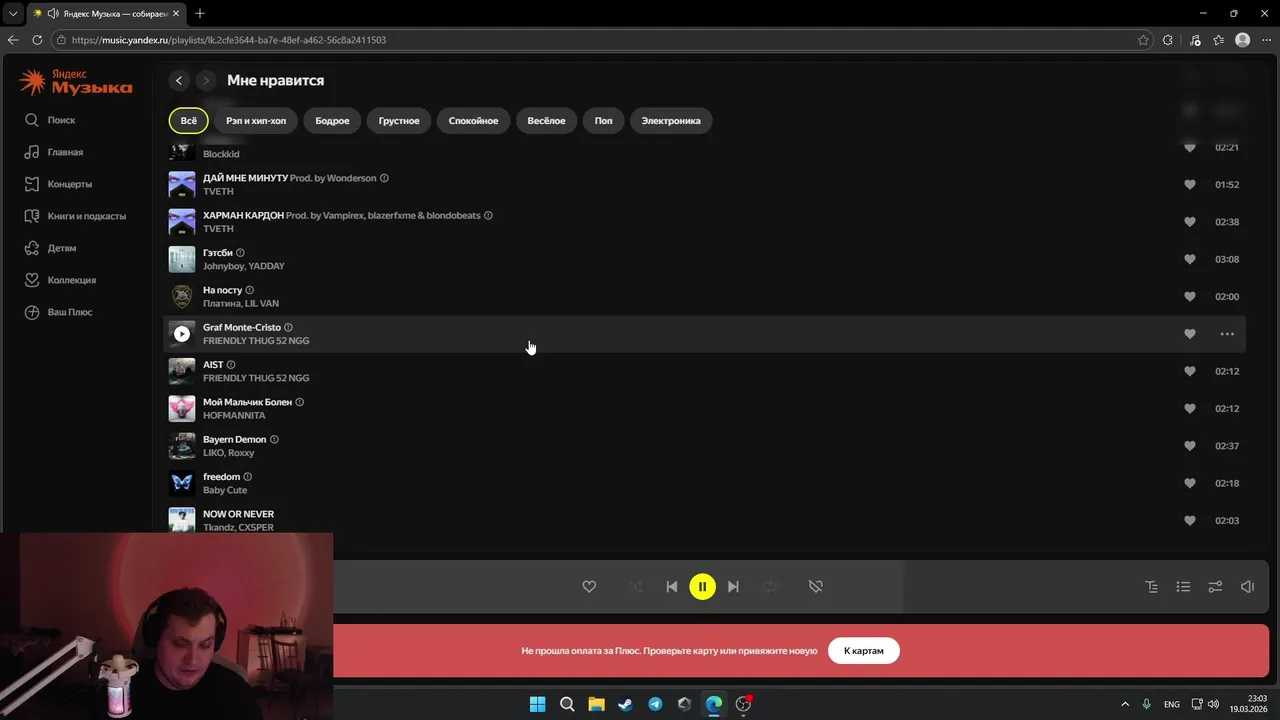Open a new browser tab
This screenshot has height=720, width=1280.
point(200,13)
